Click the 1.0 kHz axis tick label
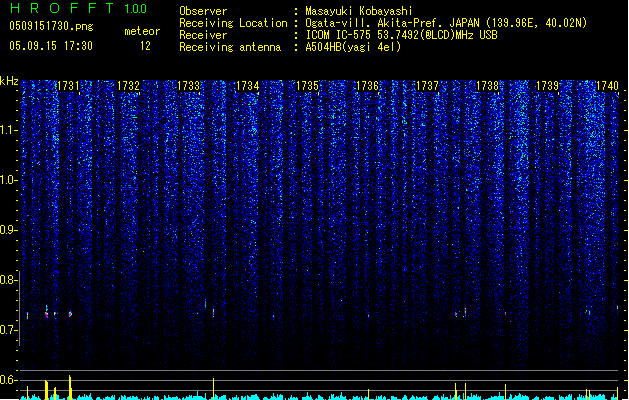This screenshot has width=629, height=400. coord(8,180)
